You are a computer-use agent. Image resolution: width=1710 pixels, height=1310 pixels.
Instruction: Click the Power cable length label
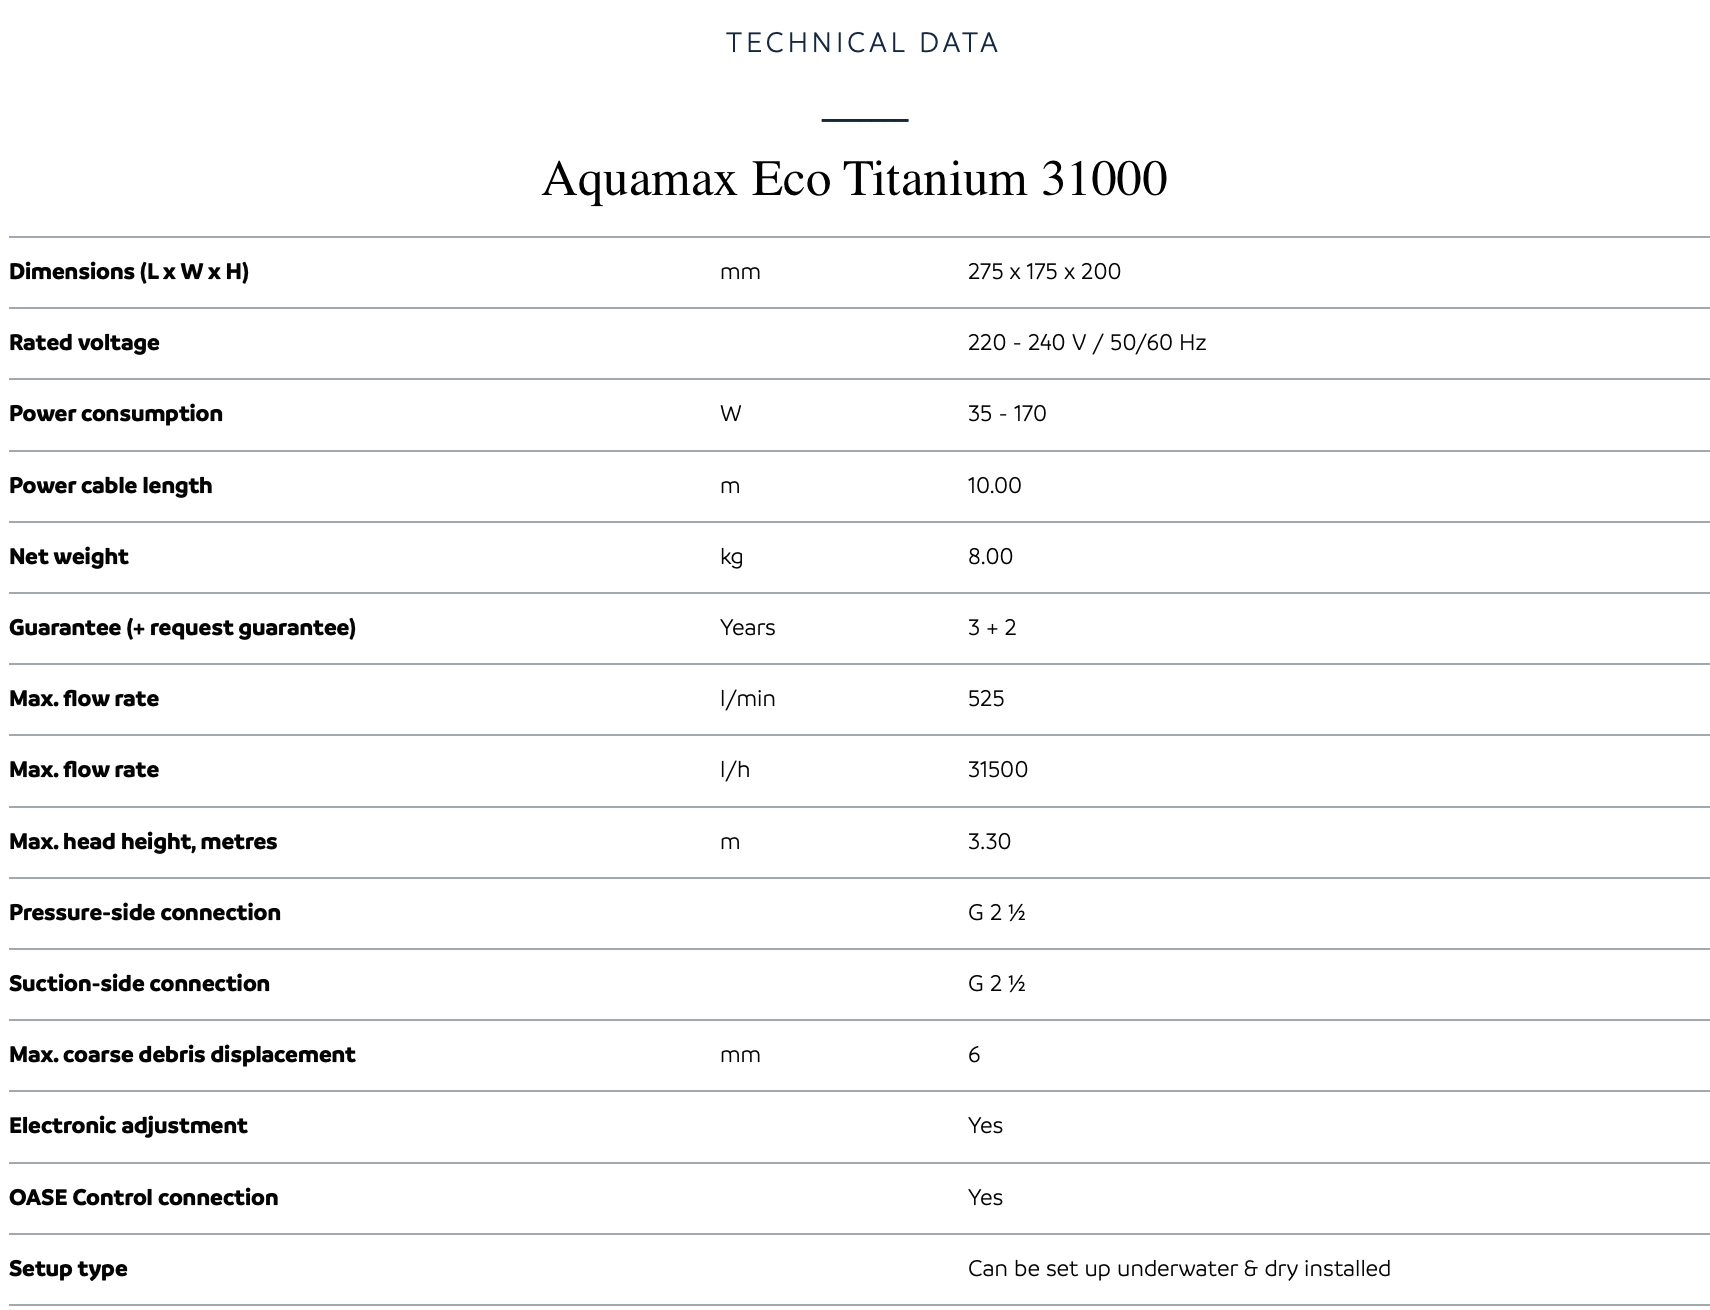coord(111,486)
